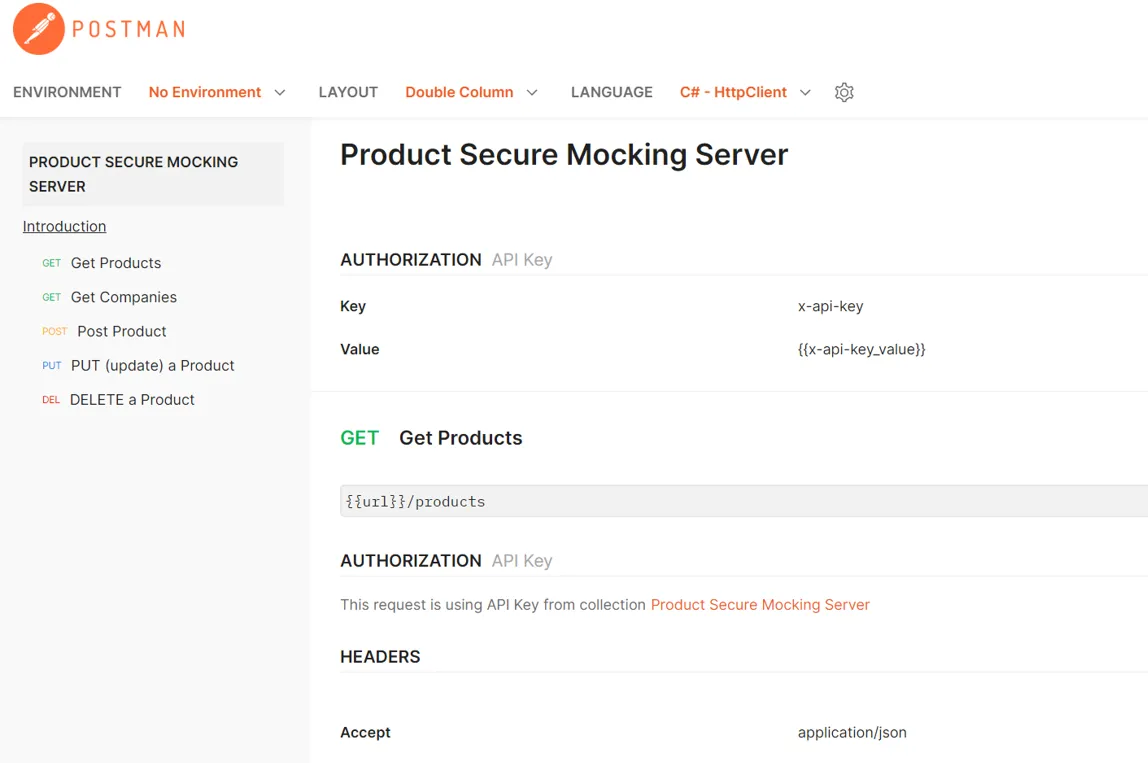
Task: Open the C# - HttpClient language dropdown
Action: click(x=745, y=92)
